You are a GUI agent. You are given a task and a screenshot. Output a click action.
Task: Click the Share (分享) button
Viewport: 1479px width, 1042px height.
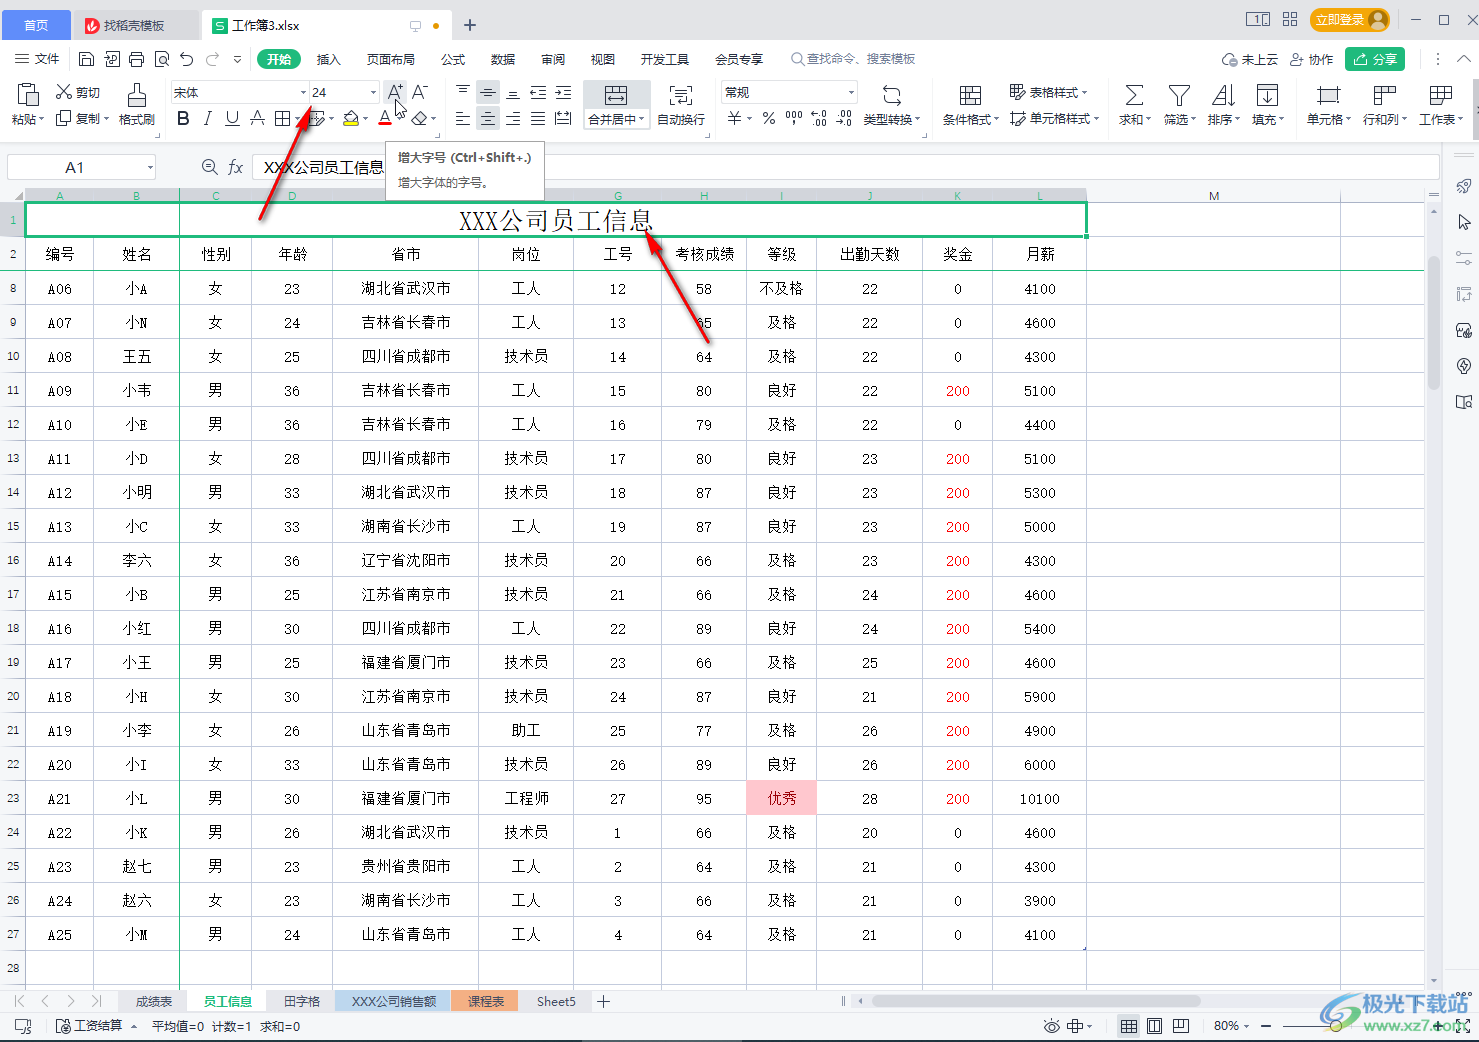[x=1375, y=59]
